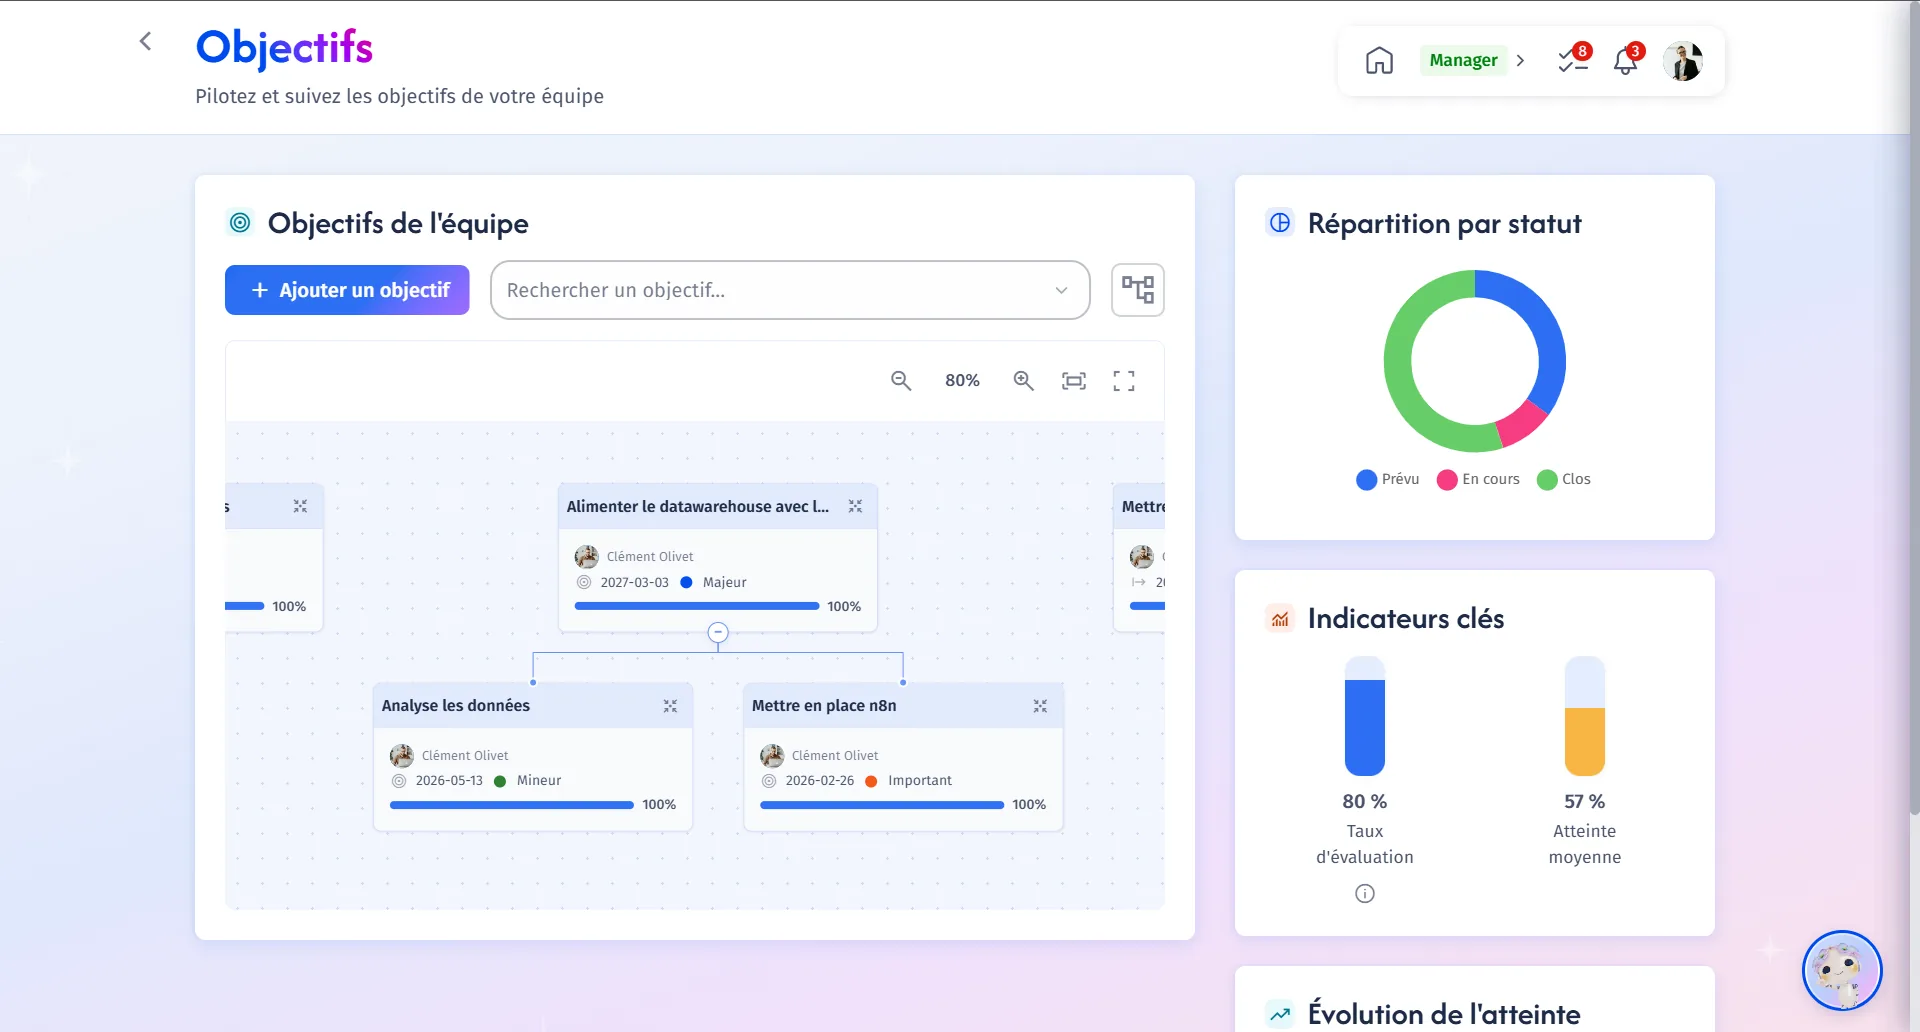Switch the canvas to fullscreen
The image size is (1920, 1032).
pos(1124,381)
